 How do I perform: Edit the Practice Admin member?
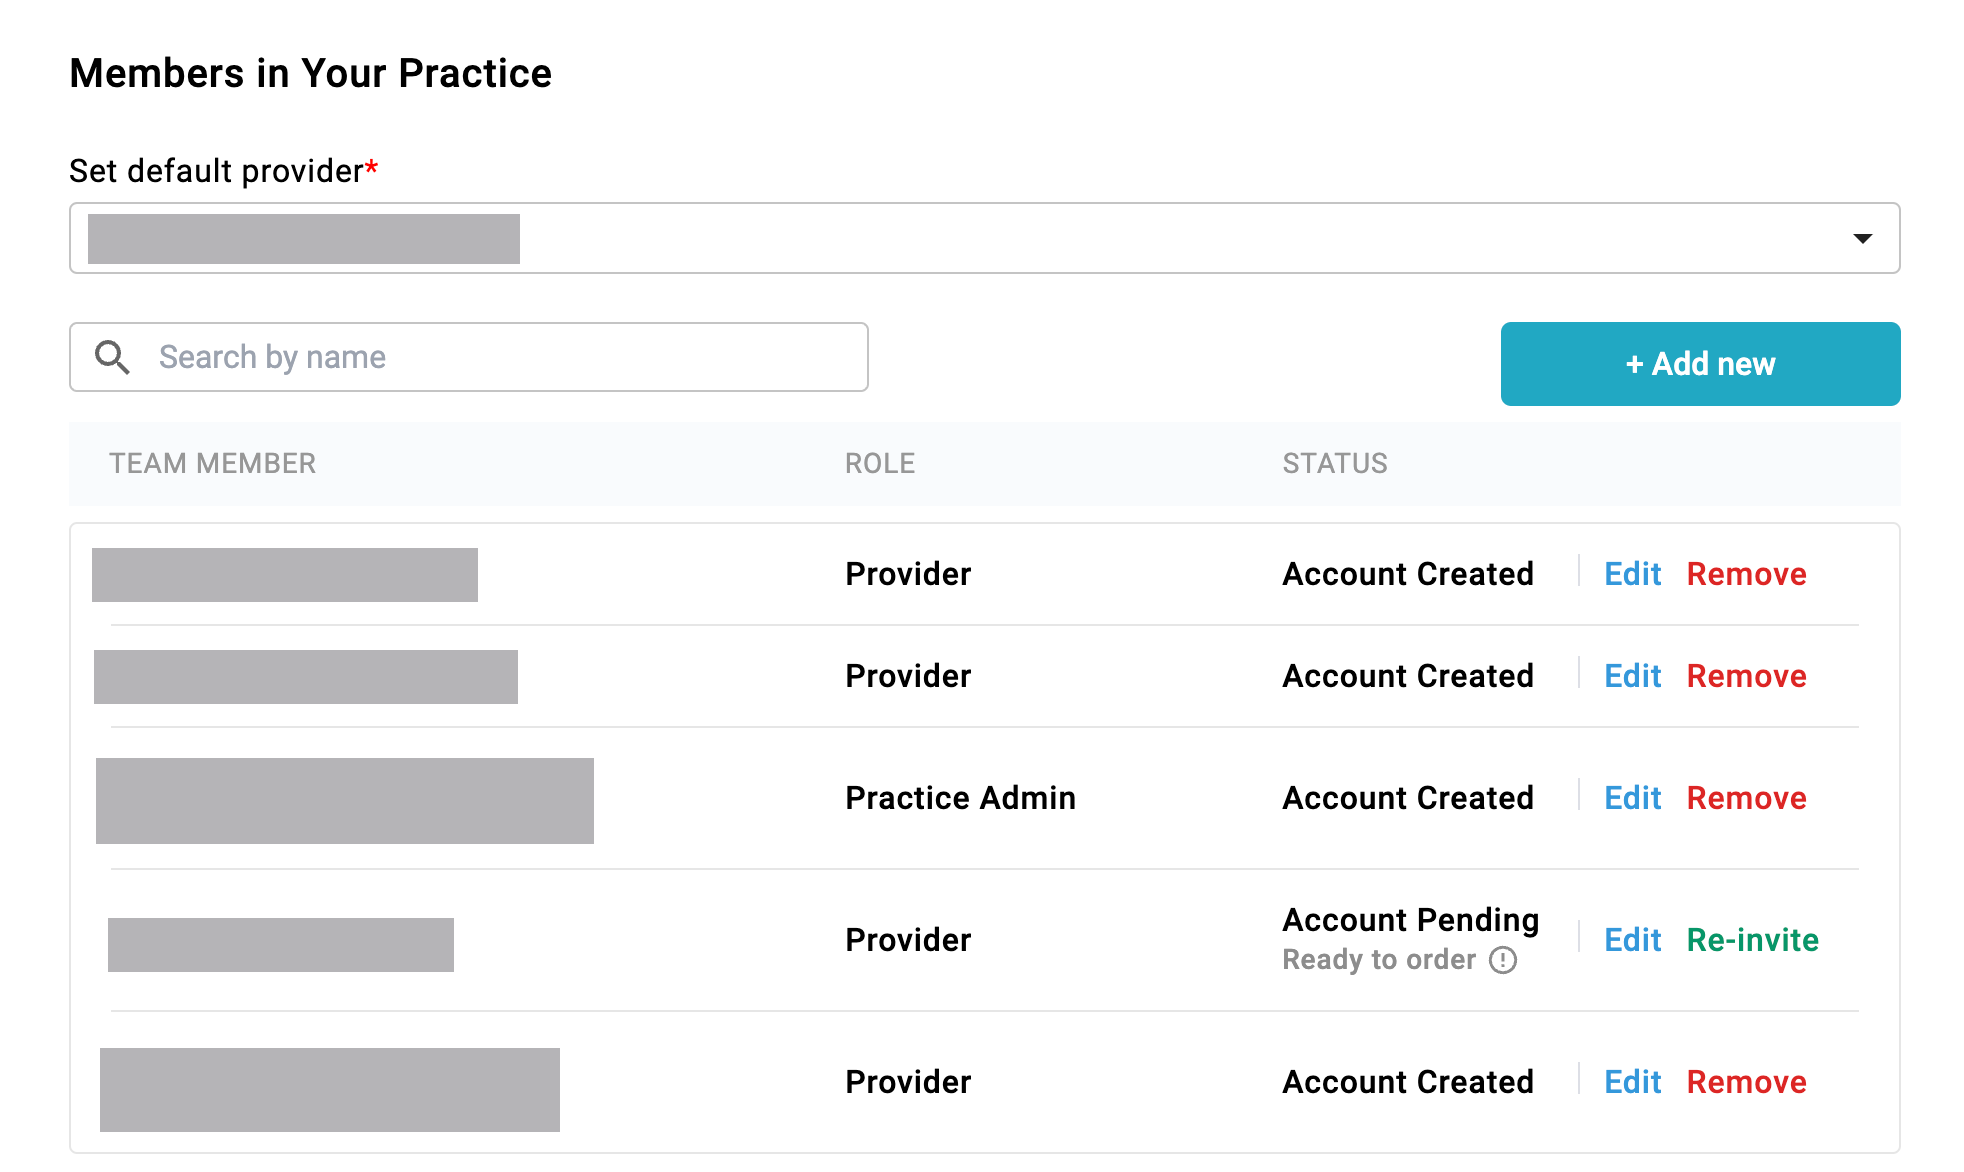1632,798
